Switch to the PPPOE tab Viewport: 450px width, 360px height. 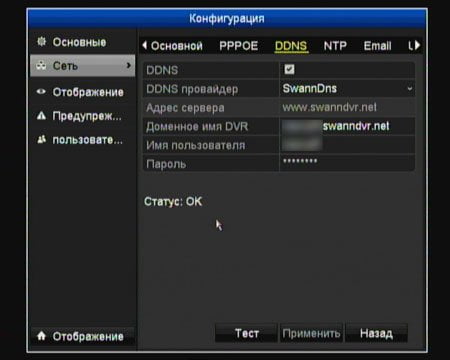(x=239, y=46)
